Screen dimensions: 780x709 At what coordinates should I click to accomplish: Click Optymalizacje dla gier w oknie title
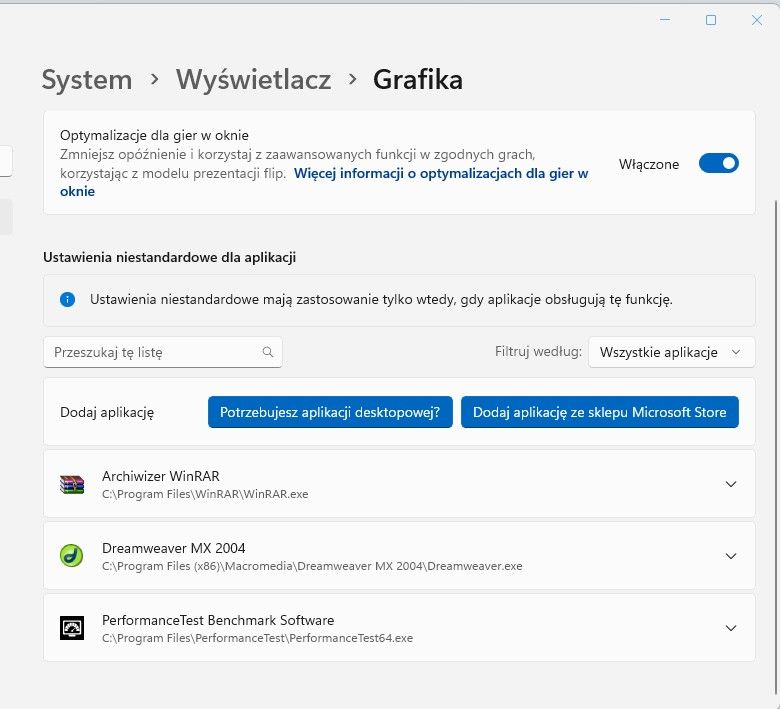click(154, 135)
